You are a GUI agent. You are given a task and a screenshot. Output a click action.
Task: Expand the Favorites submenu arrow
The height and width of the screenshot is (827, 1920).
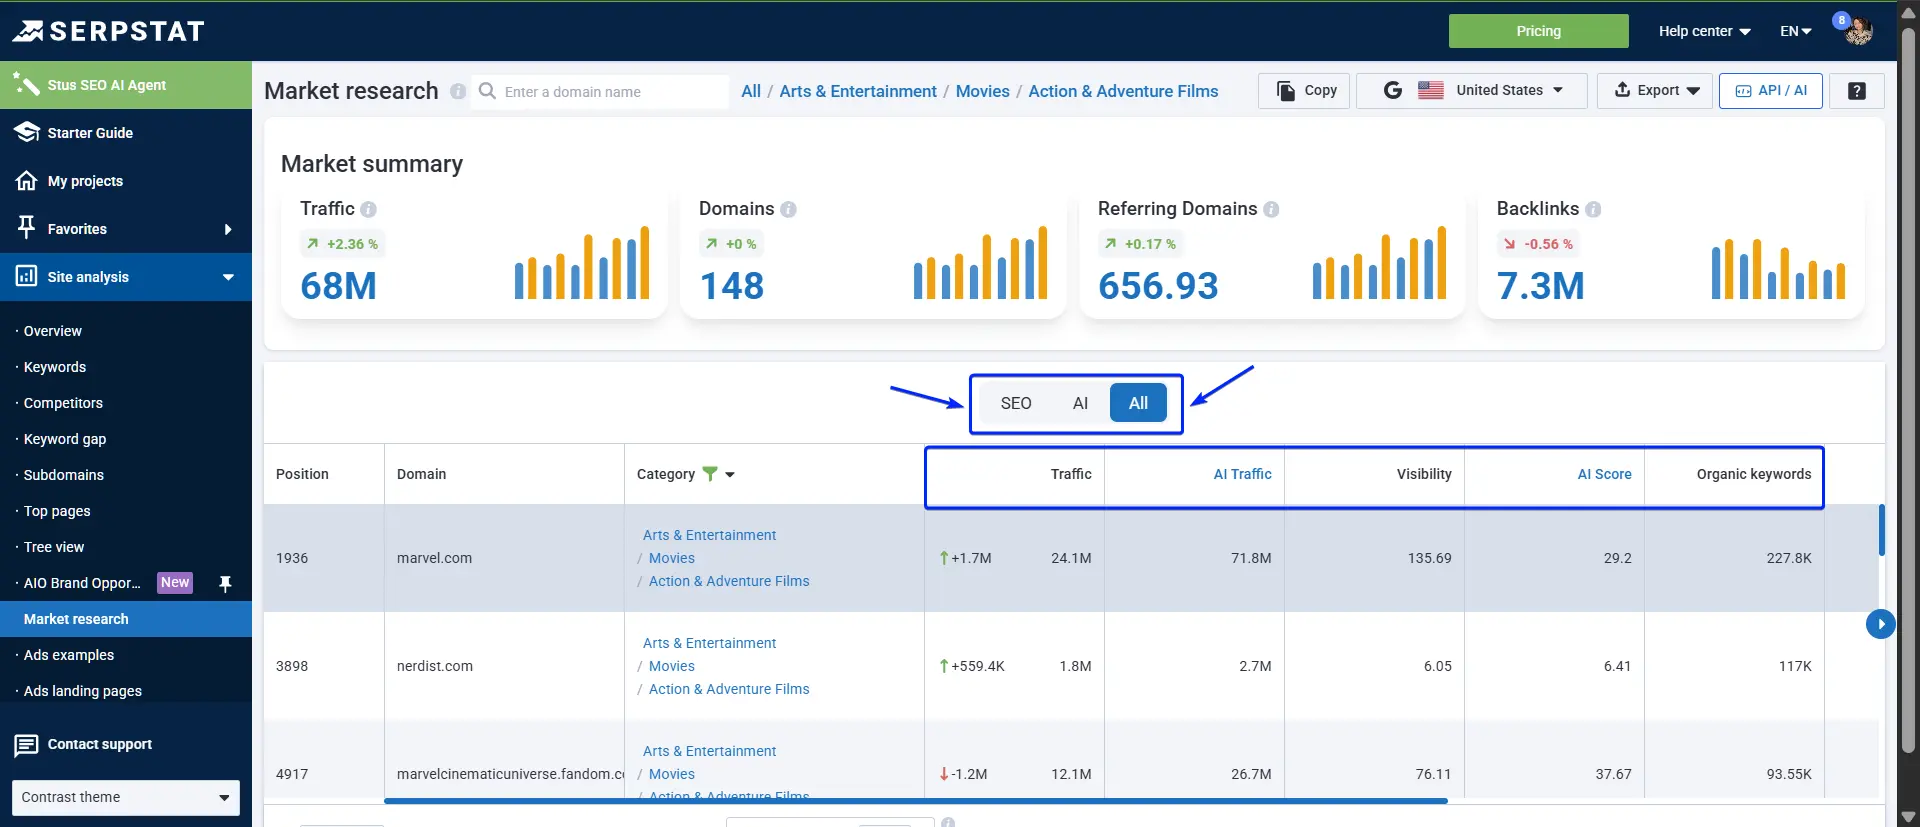point(228,229)
